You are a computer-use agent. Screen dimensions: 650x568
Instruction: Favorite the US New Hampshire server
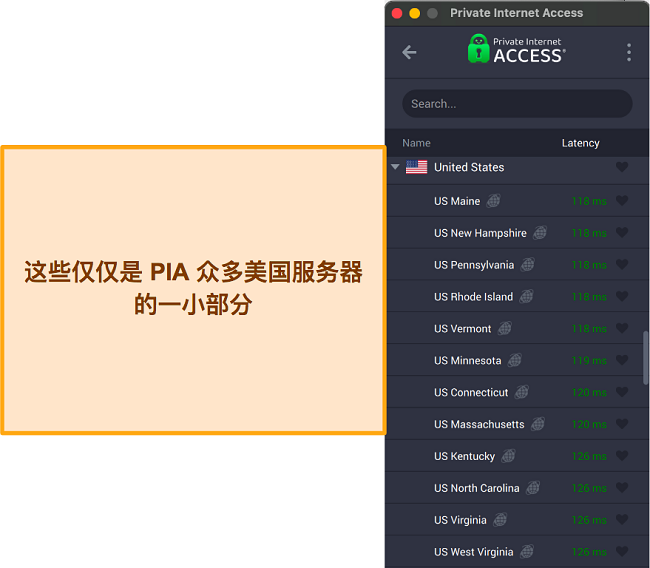tap(622, 233)
